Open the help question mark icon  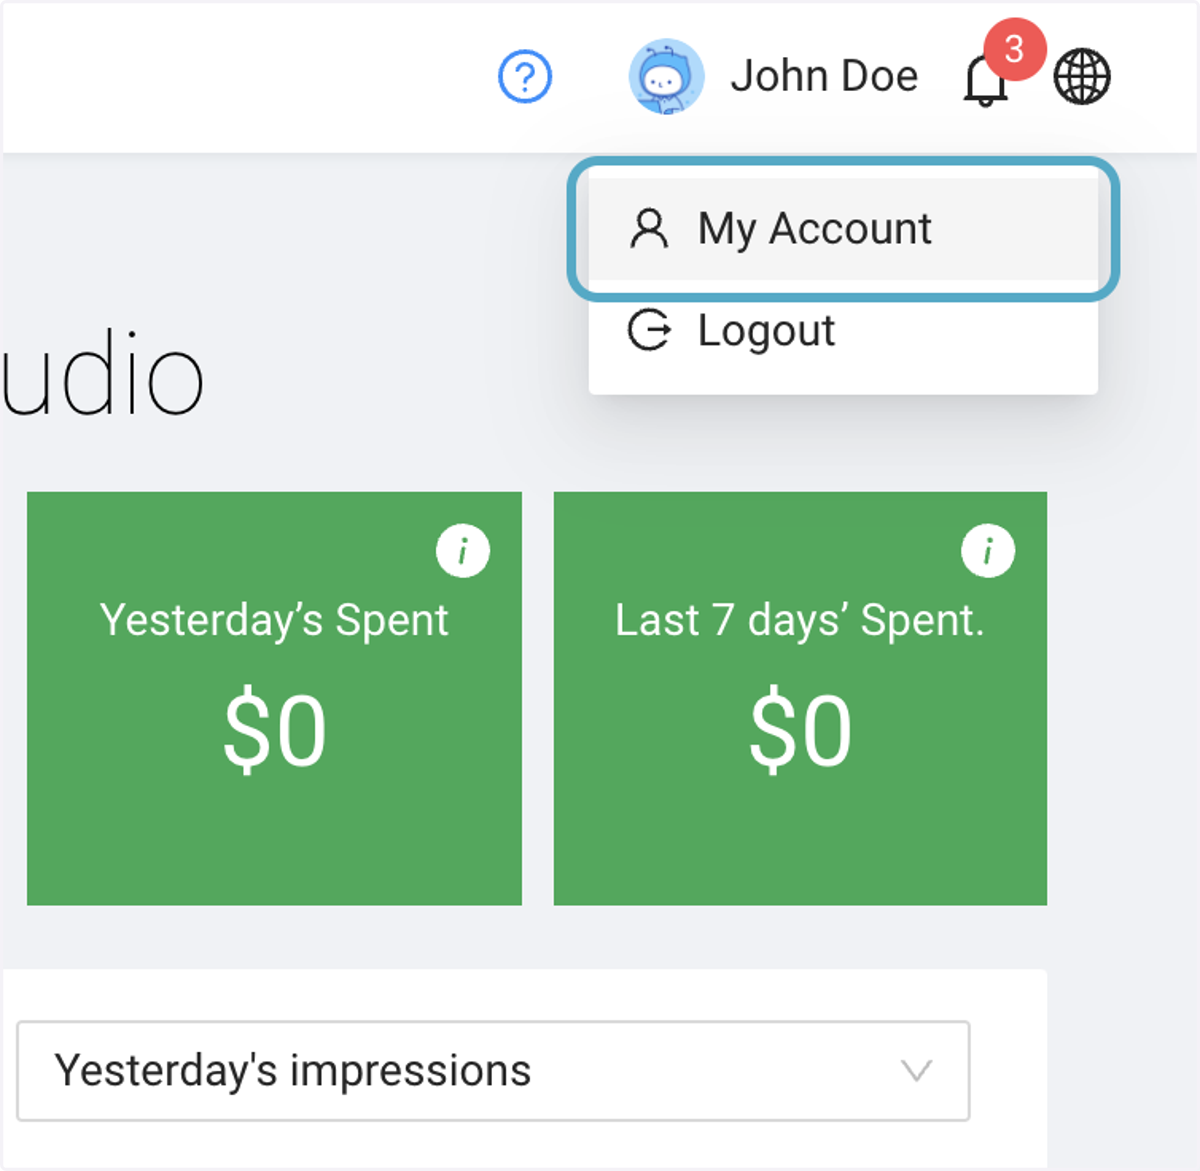coord(525,77)
